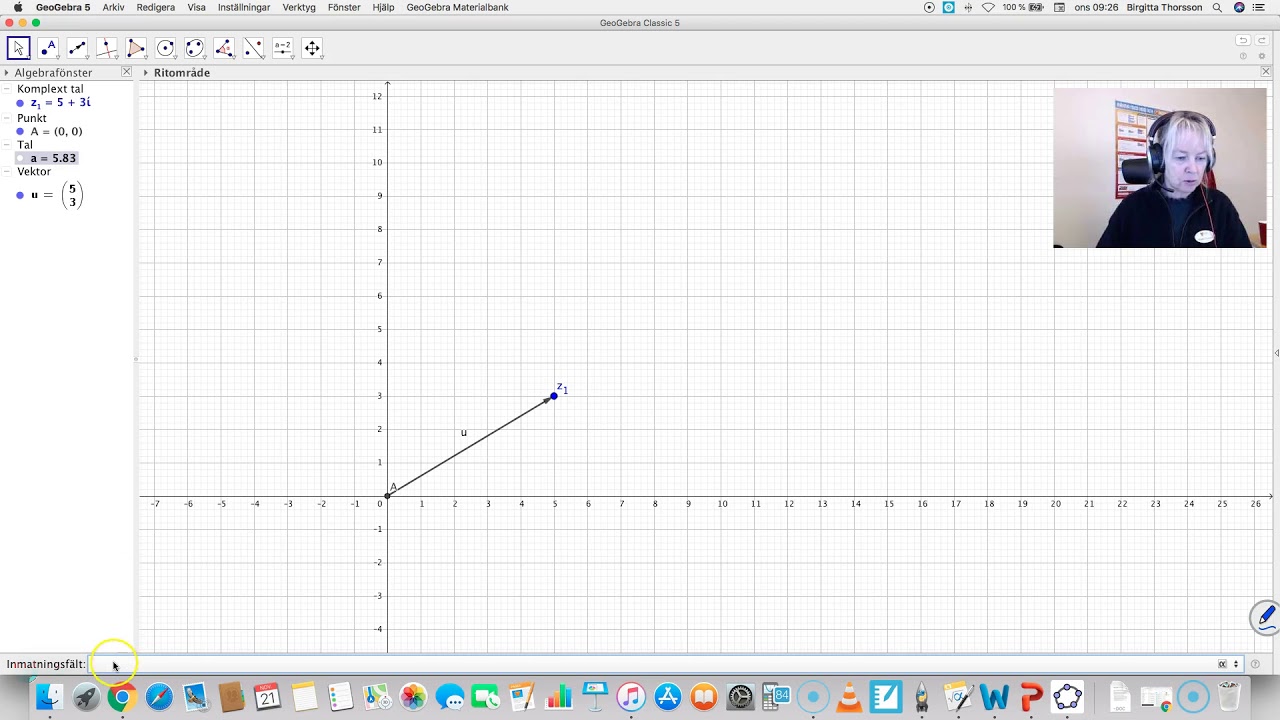Open the Redigera menu

point(155,7)
